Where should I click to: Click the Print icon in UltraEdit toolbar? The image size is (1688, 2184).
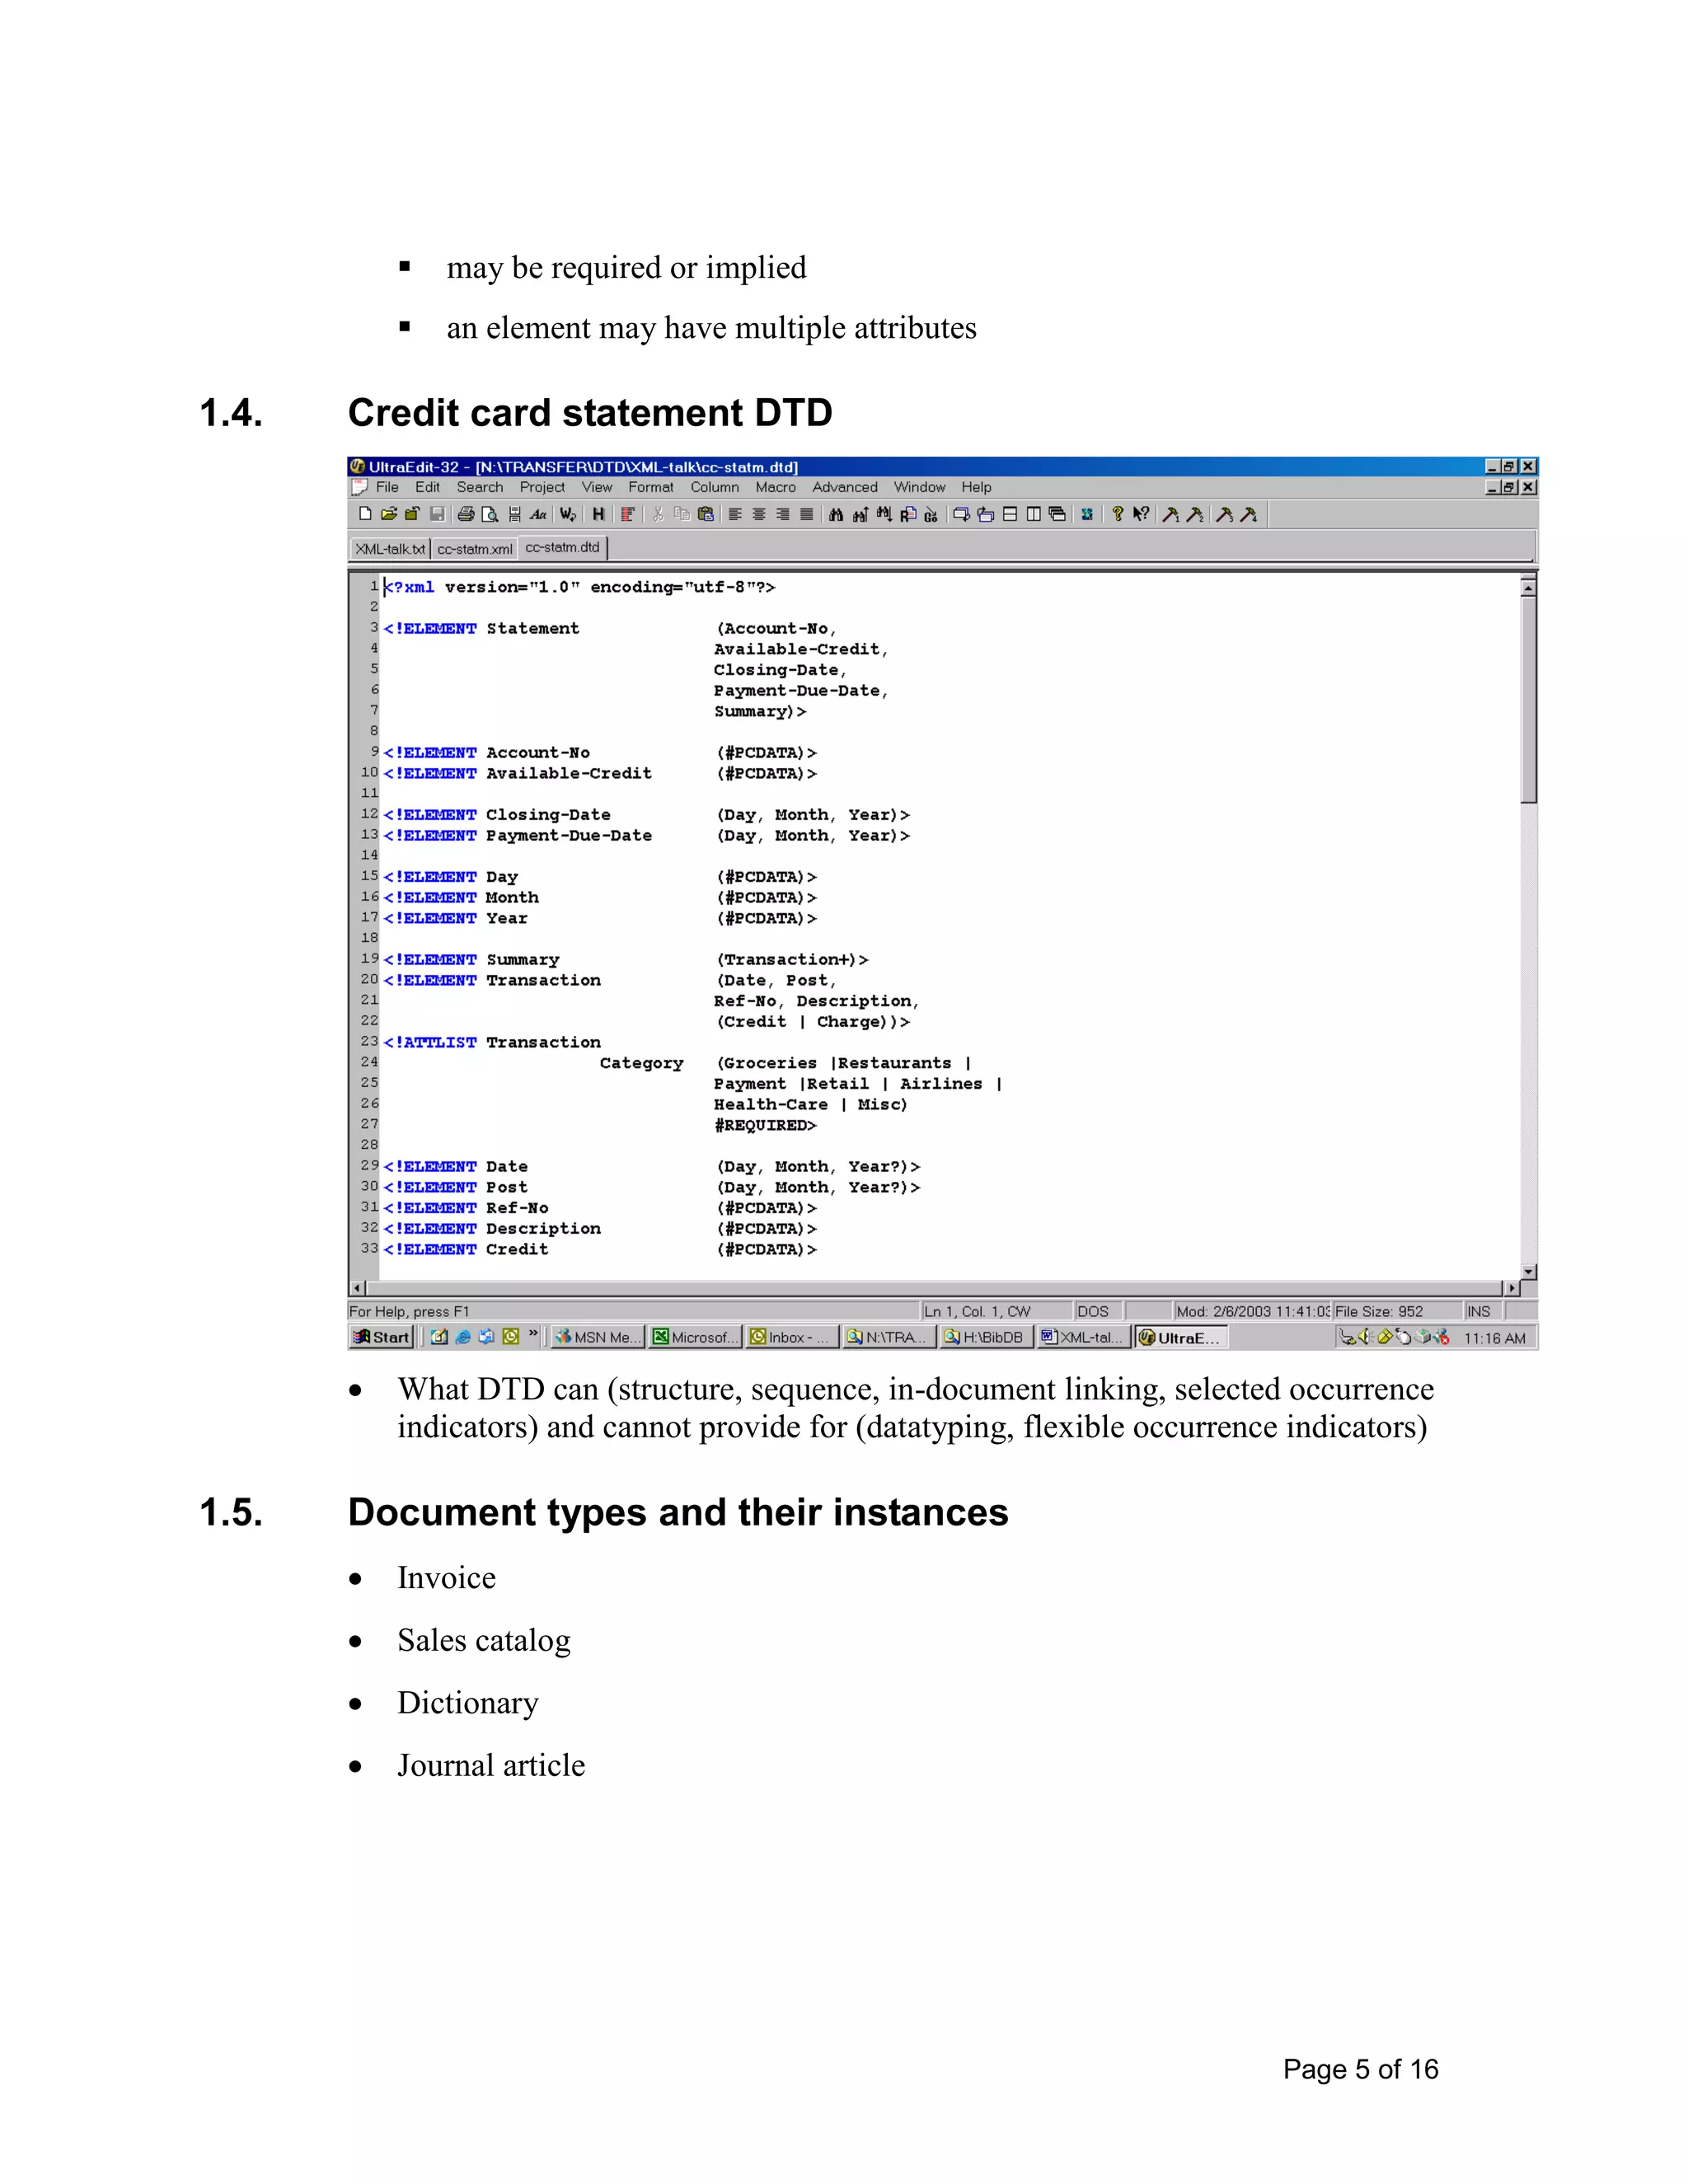466,514
